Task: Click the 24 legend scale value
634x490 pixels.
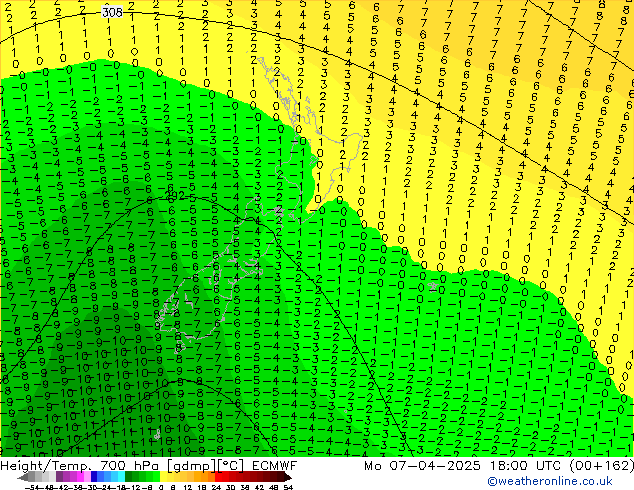Action: 216,487
